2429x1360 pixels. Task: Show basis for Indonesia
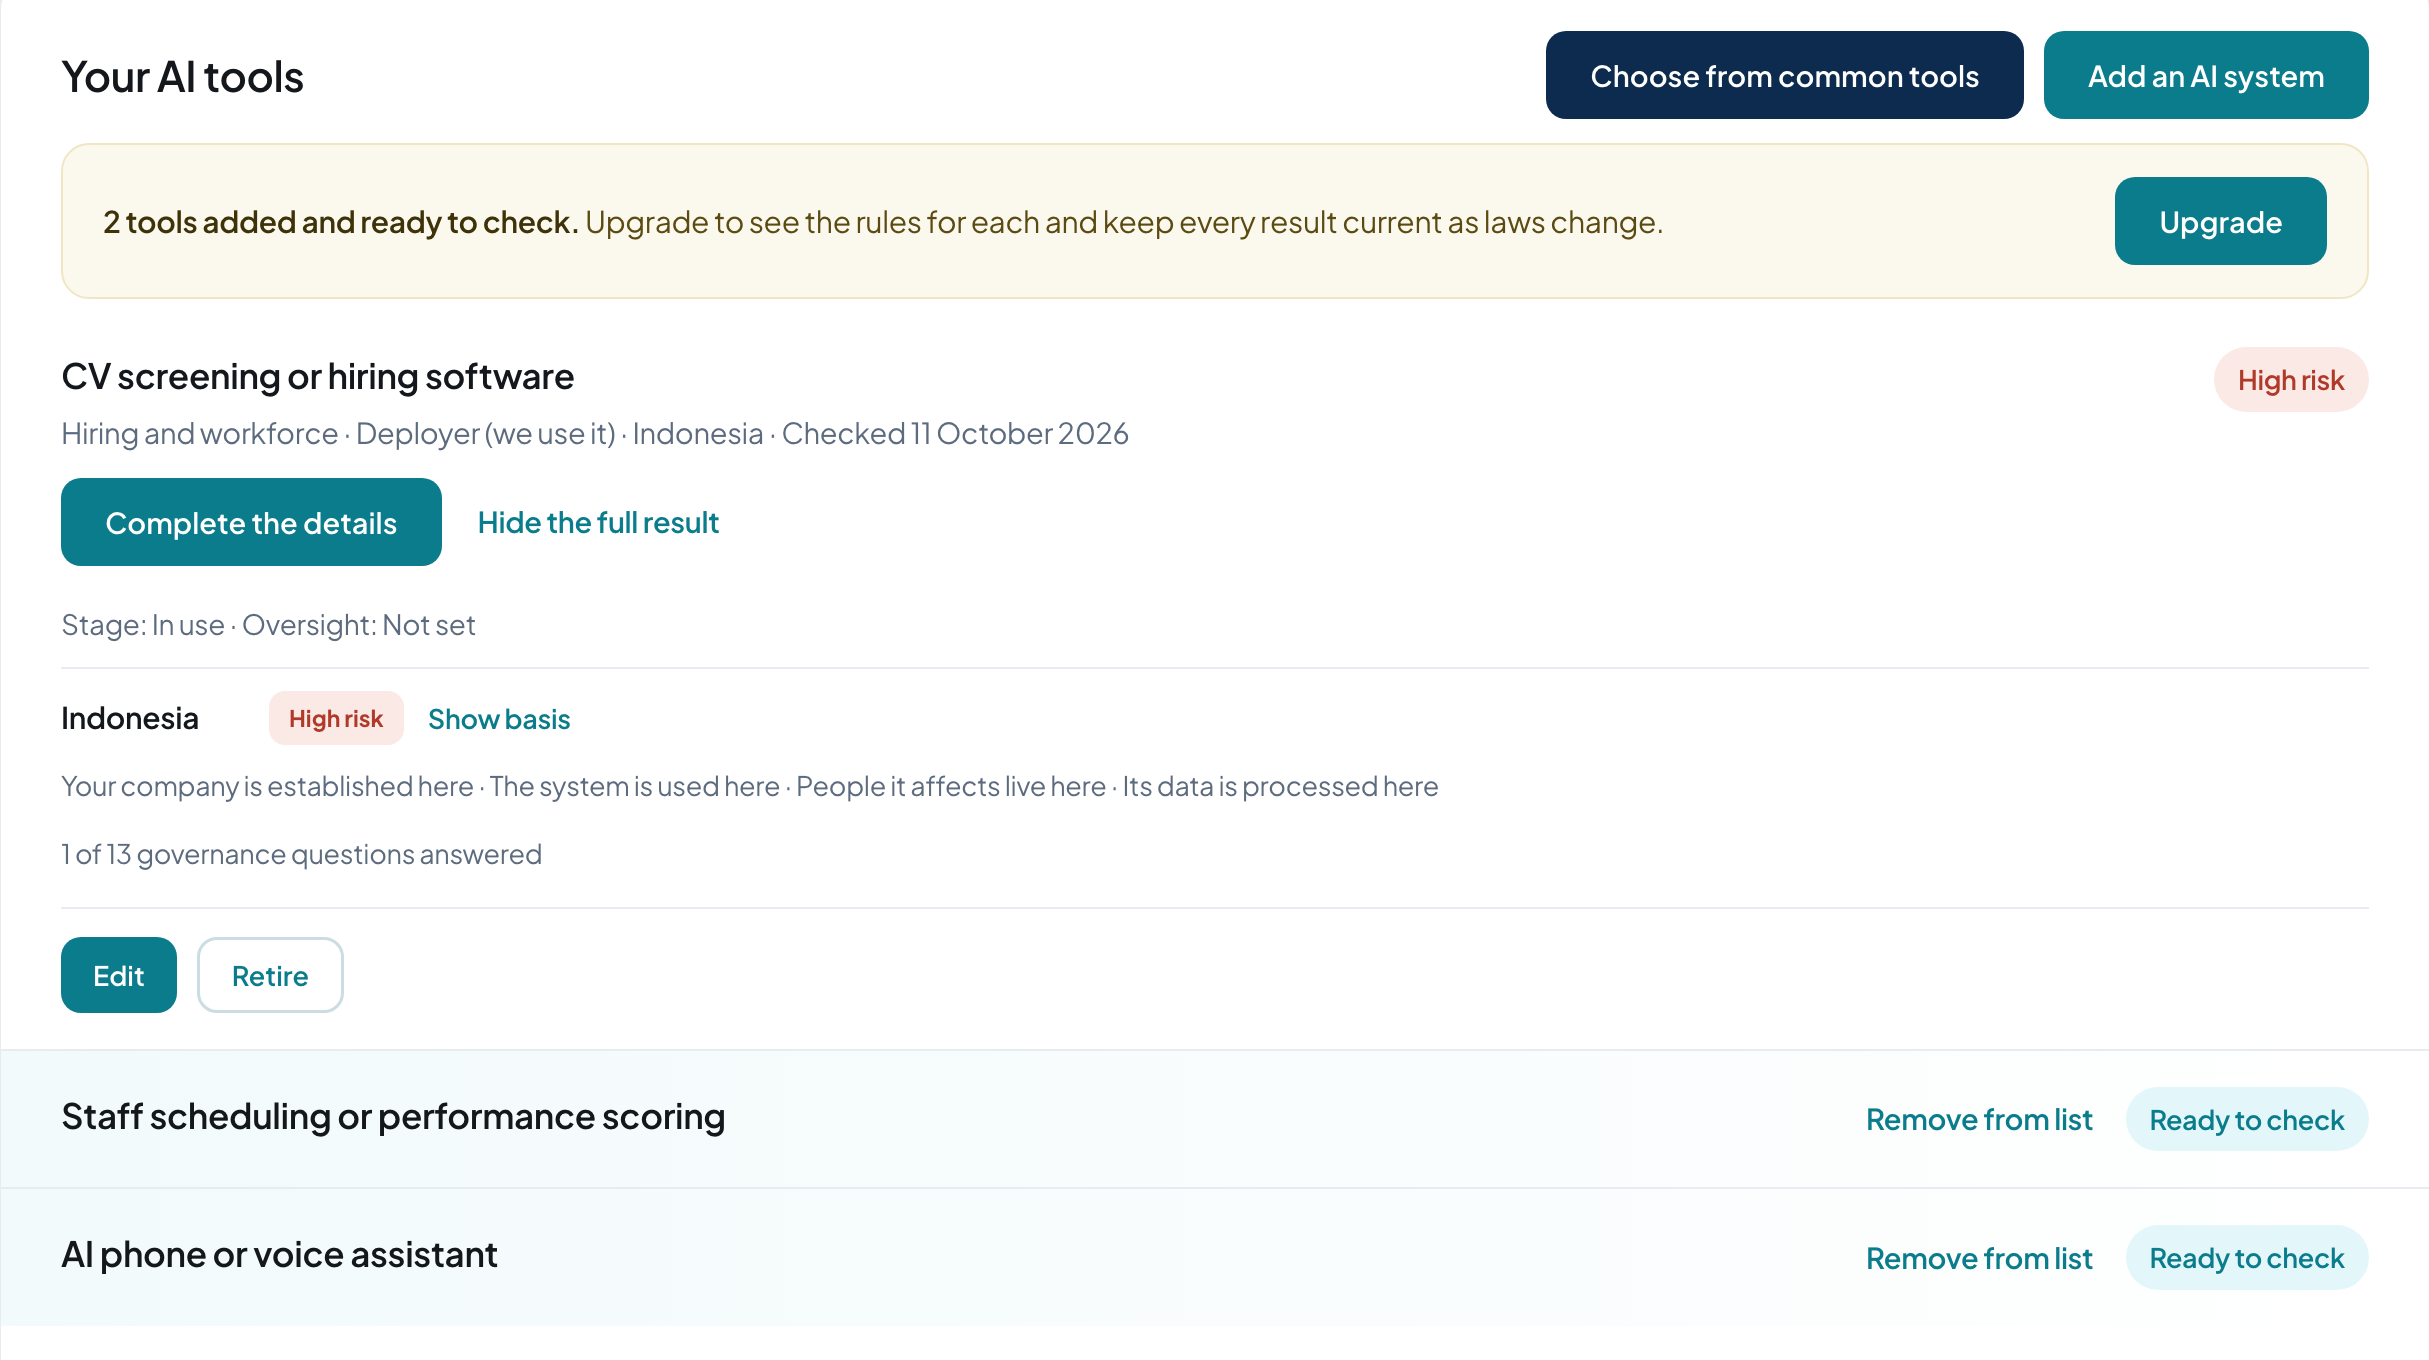[x=499, y=719]
